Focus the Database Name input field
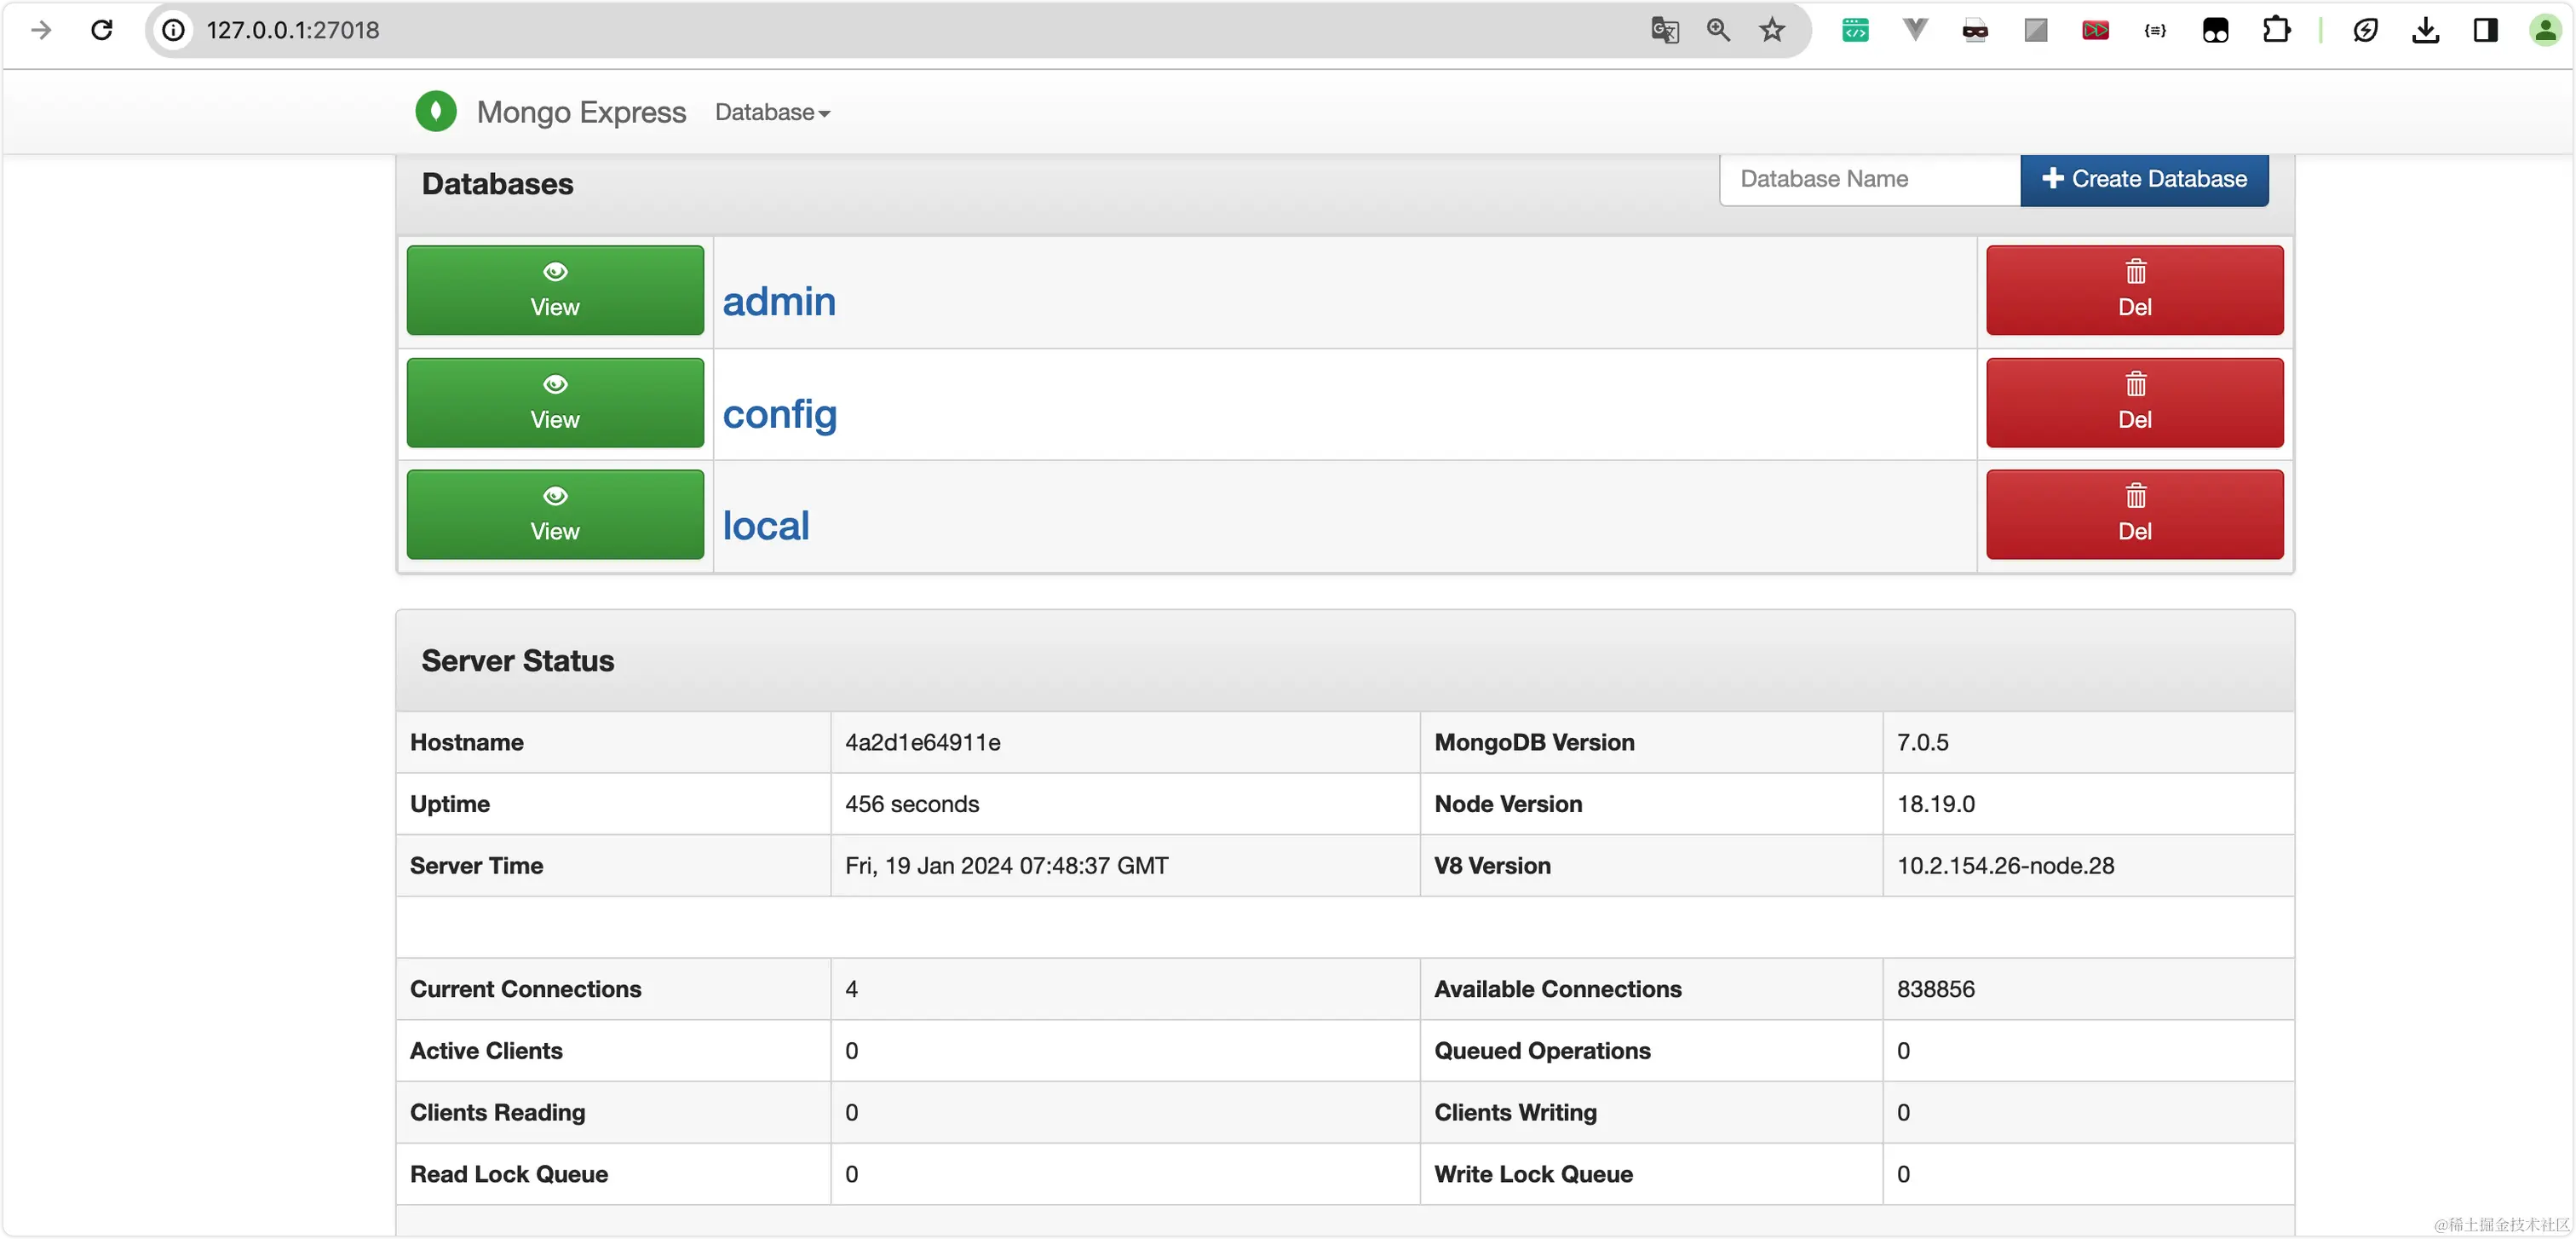Image resolution: width=2576 pixels, height=1239 pixels. (x=1868, y=179)
